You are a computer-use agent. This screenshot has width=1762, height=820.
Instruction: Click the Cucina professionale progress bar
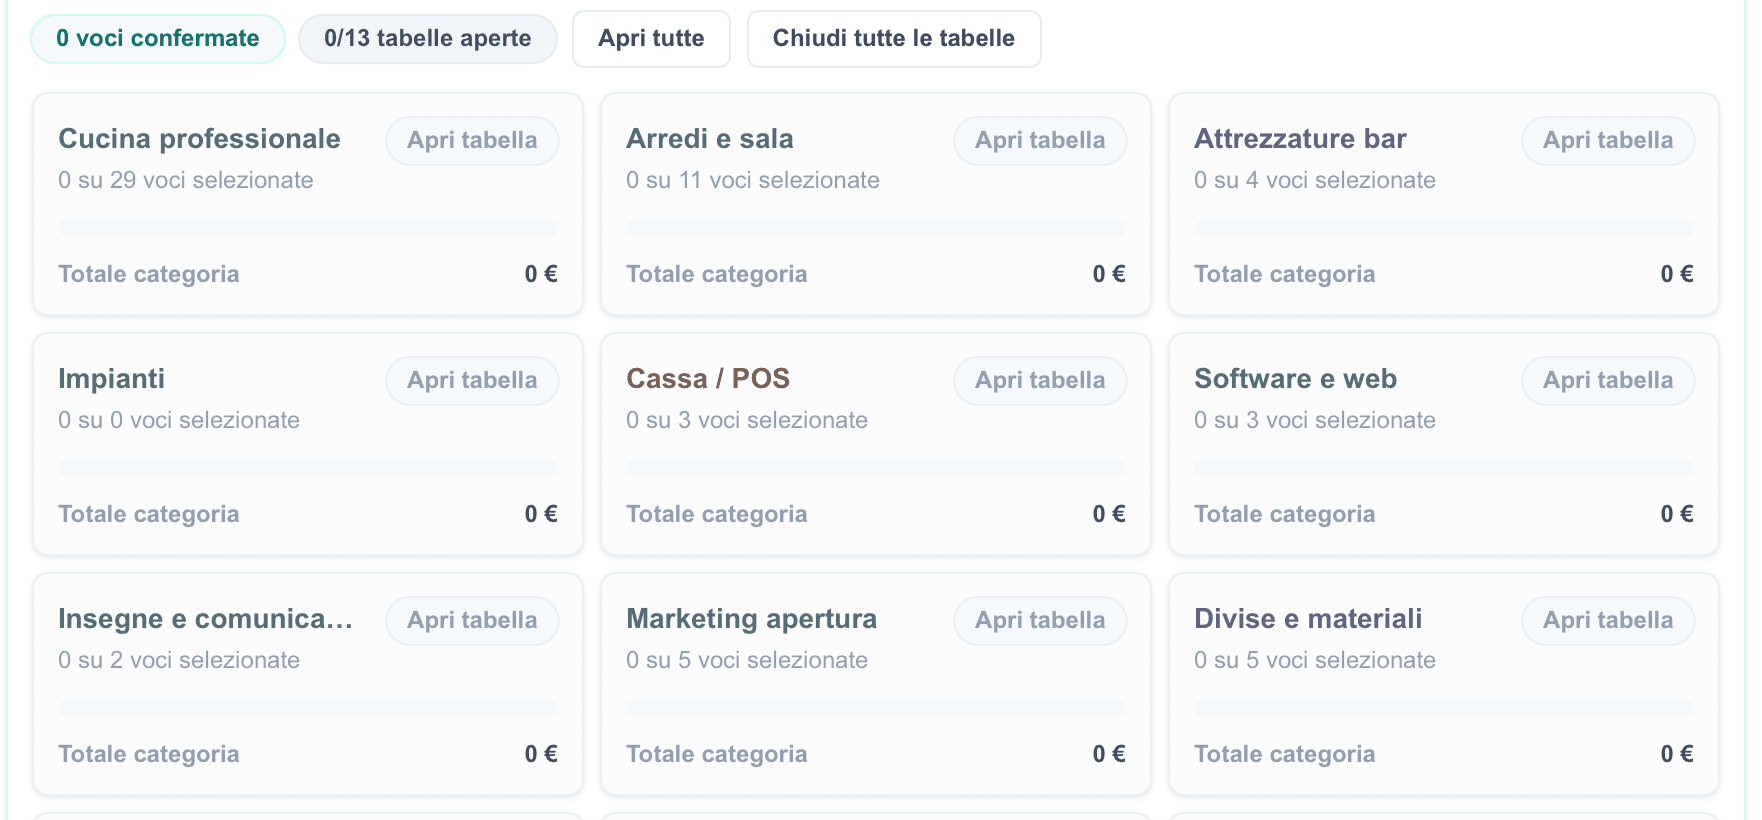308,228
